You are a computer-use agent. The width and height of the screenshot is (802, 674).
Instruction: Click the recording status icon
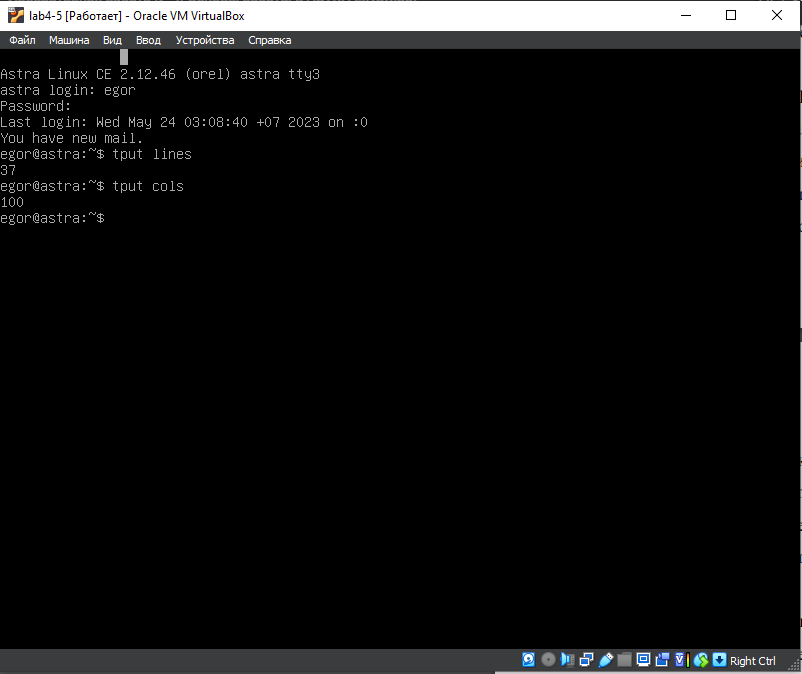[x=662, y=660]
